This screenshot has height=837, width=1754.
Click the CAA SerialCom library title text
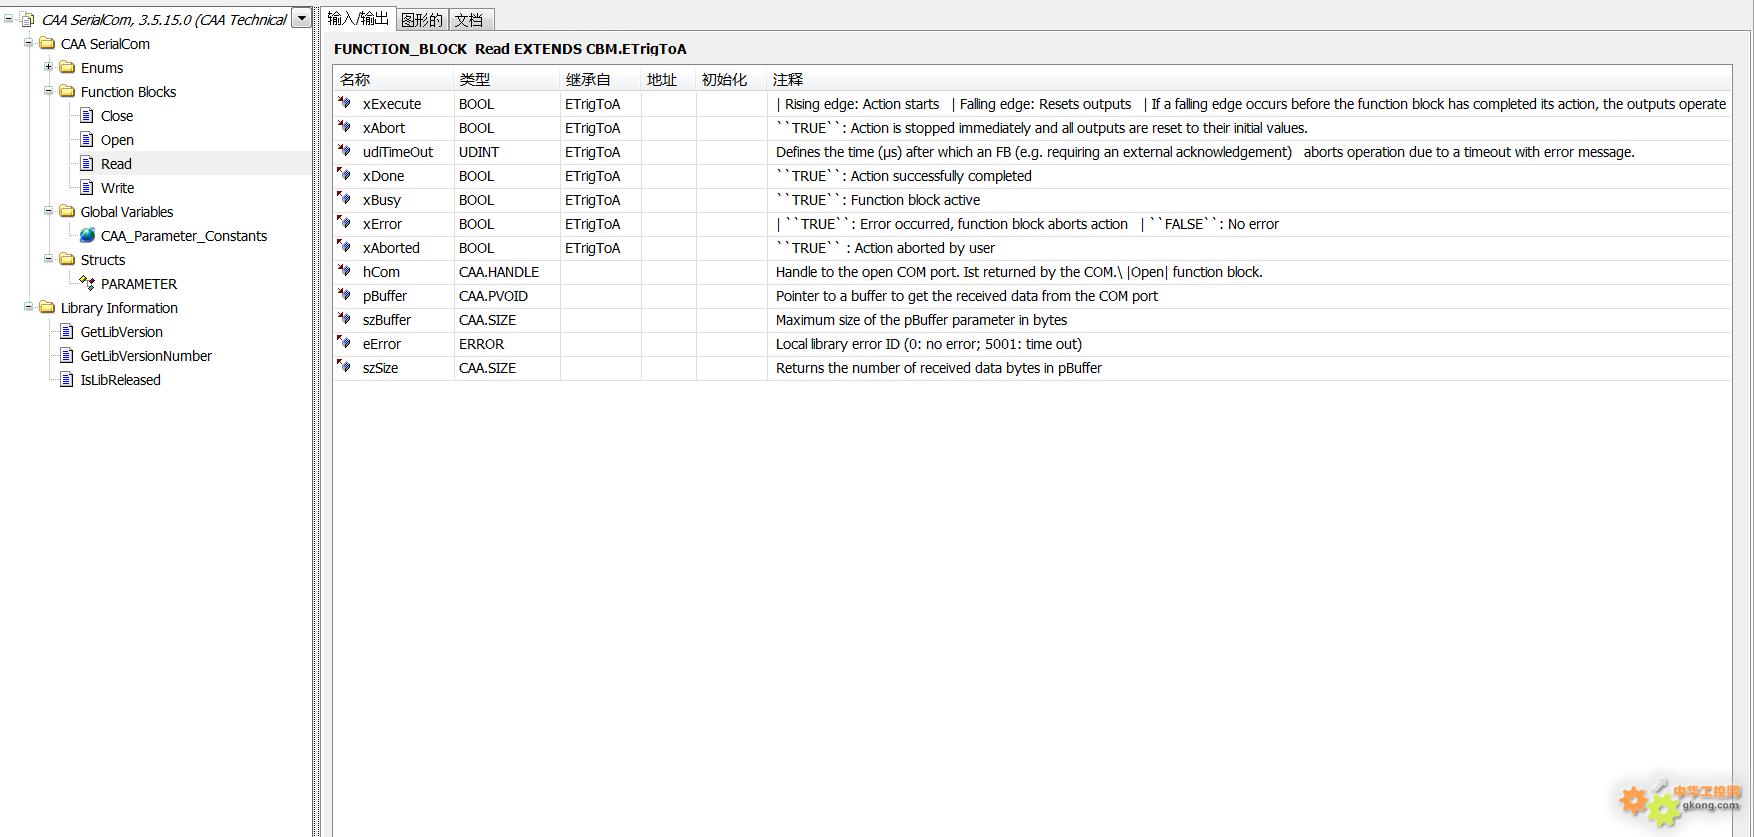click(164, 20)
